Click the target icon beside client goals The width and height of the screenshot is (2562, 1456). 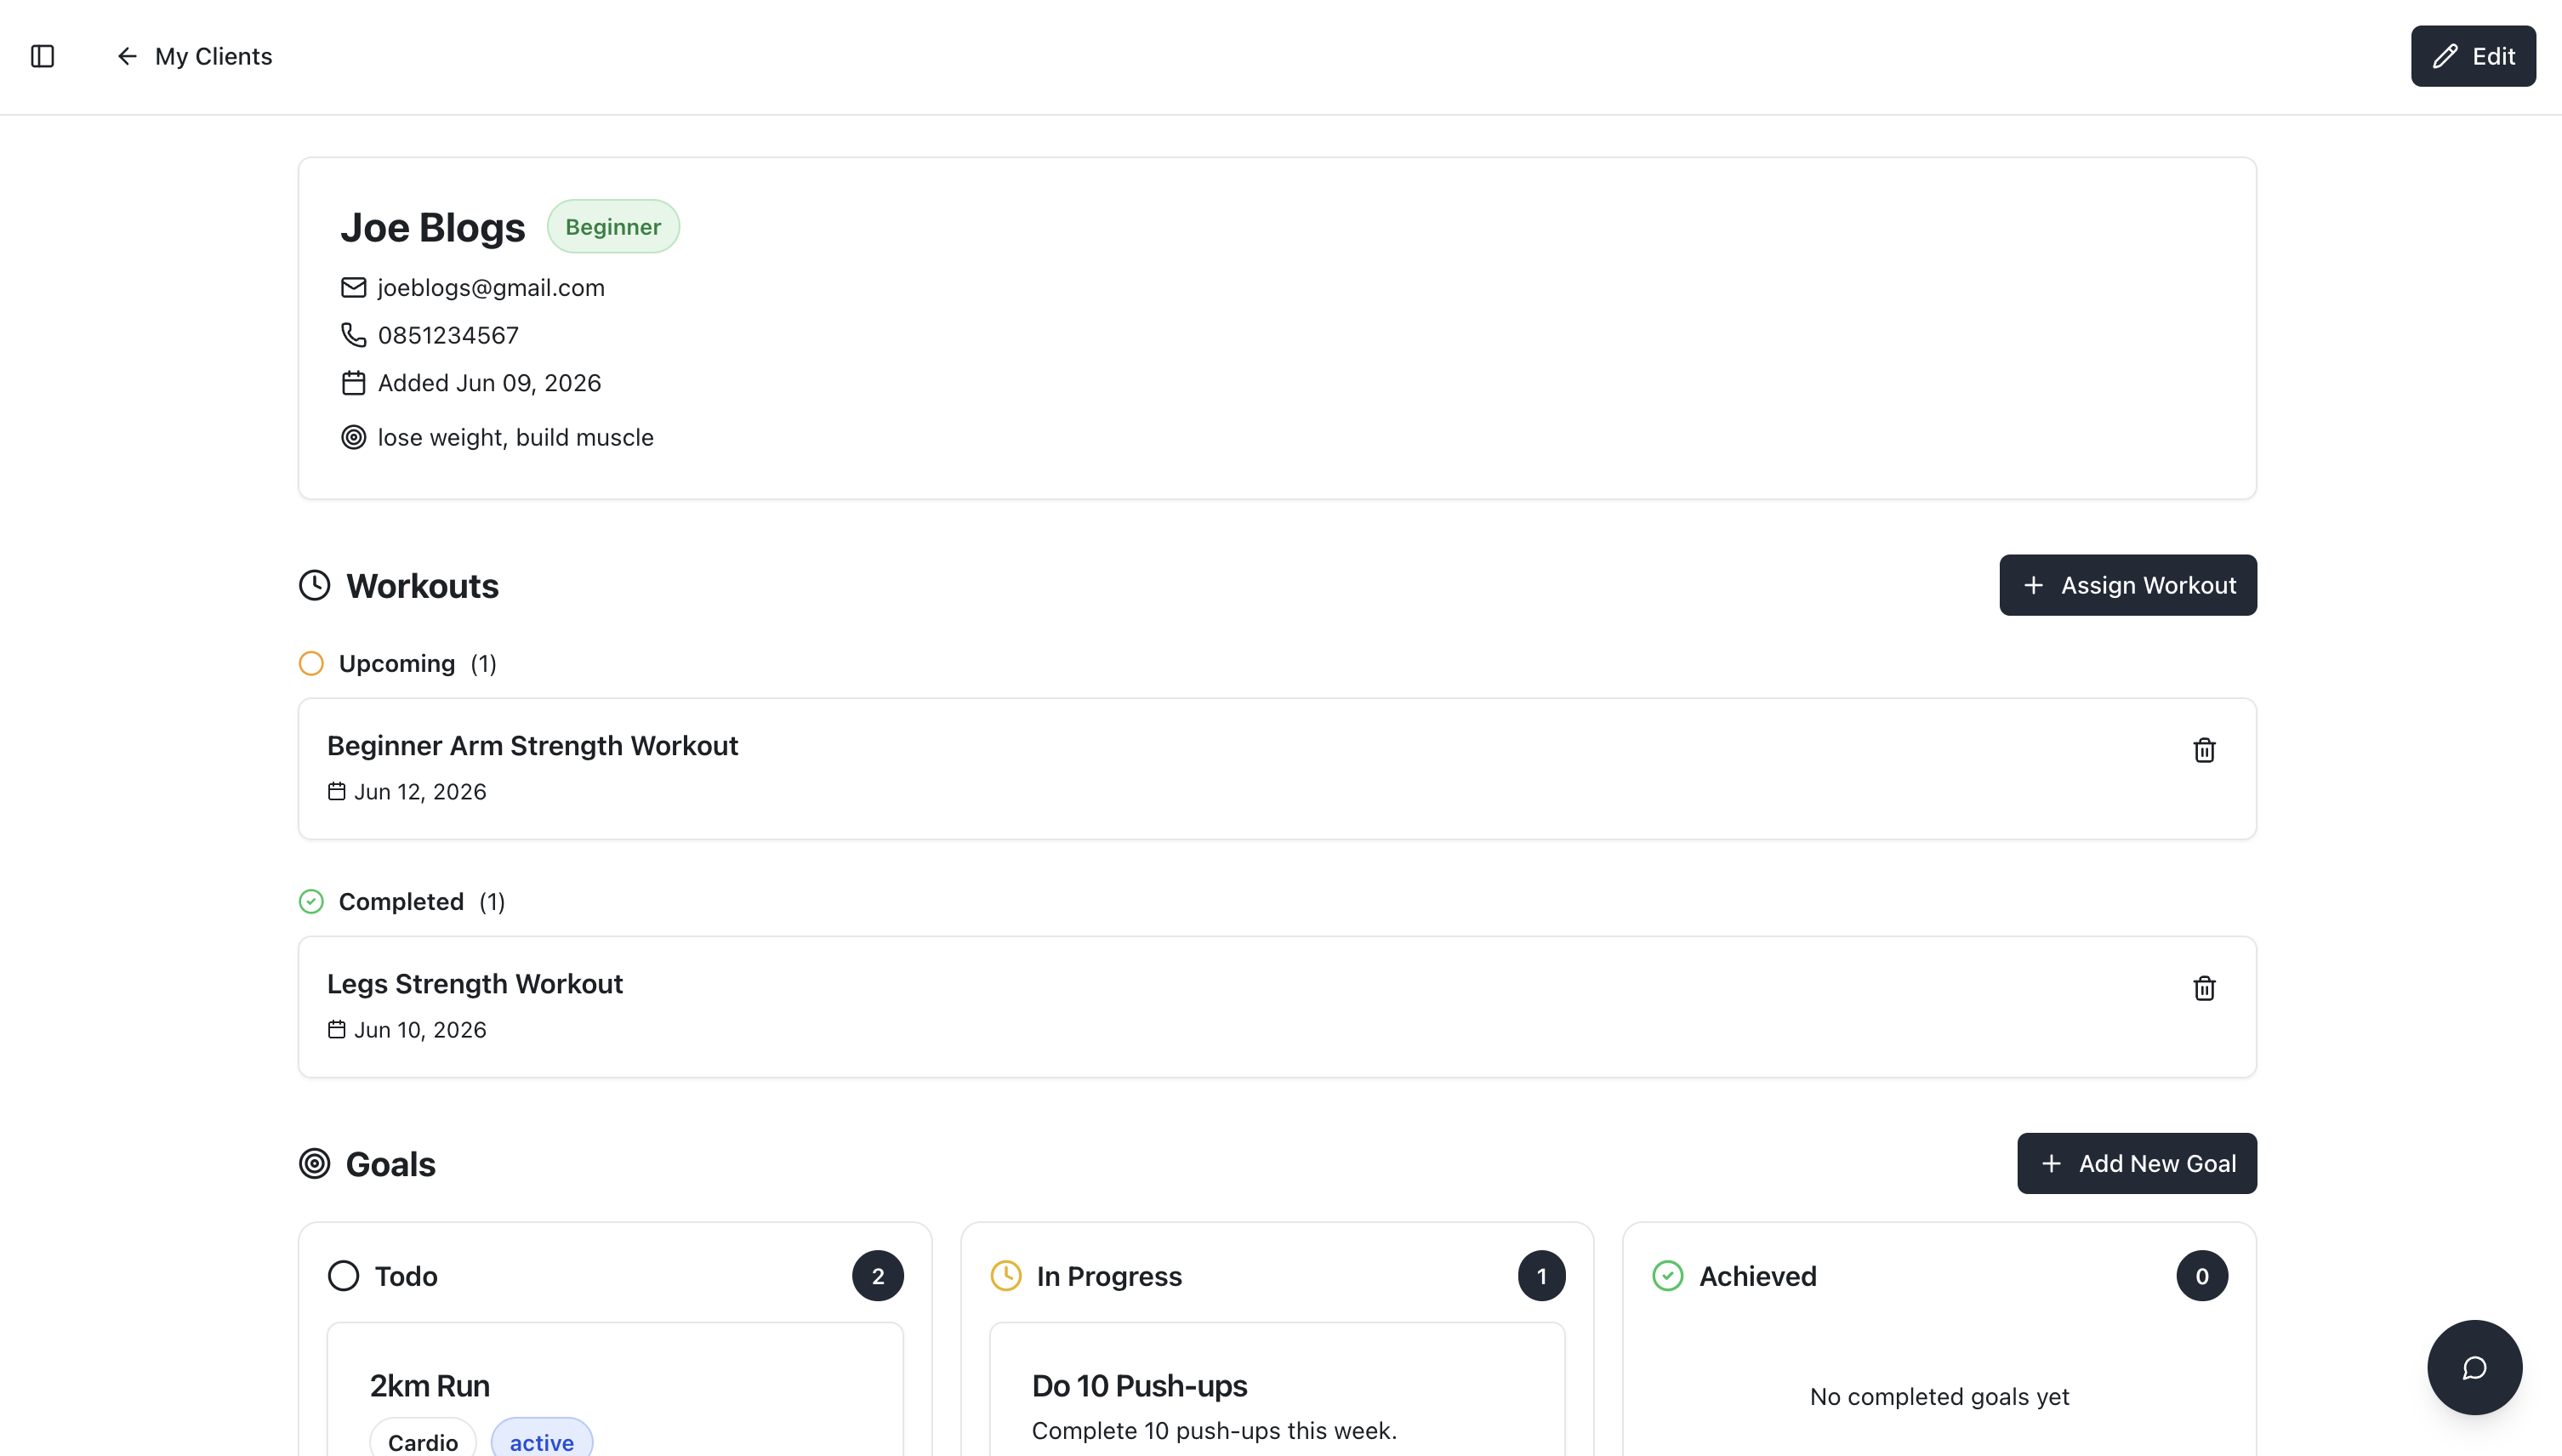point(353,437)
